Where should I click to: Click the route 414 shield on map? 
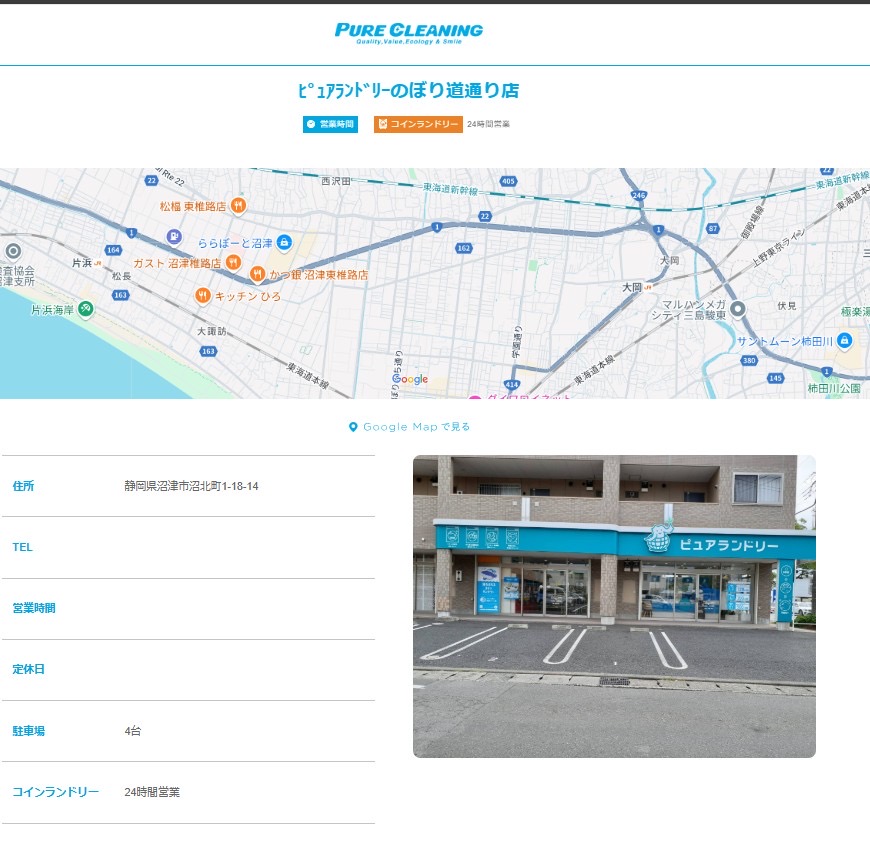(x=512, y=384)
